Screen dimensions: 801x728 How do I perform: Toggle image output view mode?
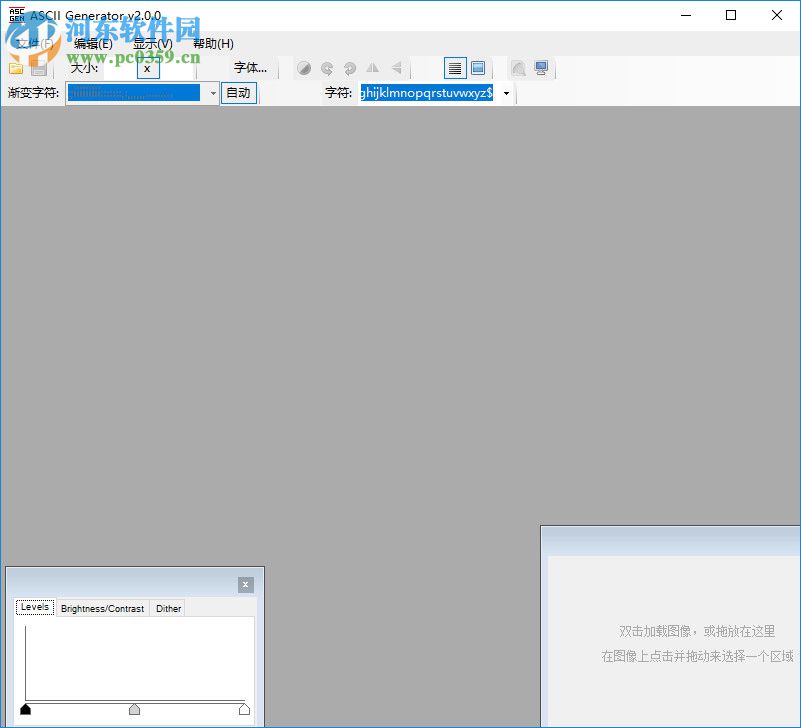(479, 68)
